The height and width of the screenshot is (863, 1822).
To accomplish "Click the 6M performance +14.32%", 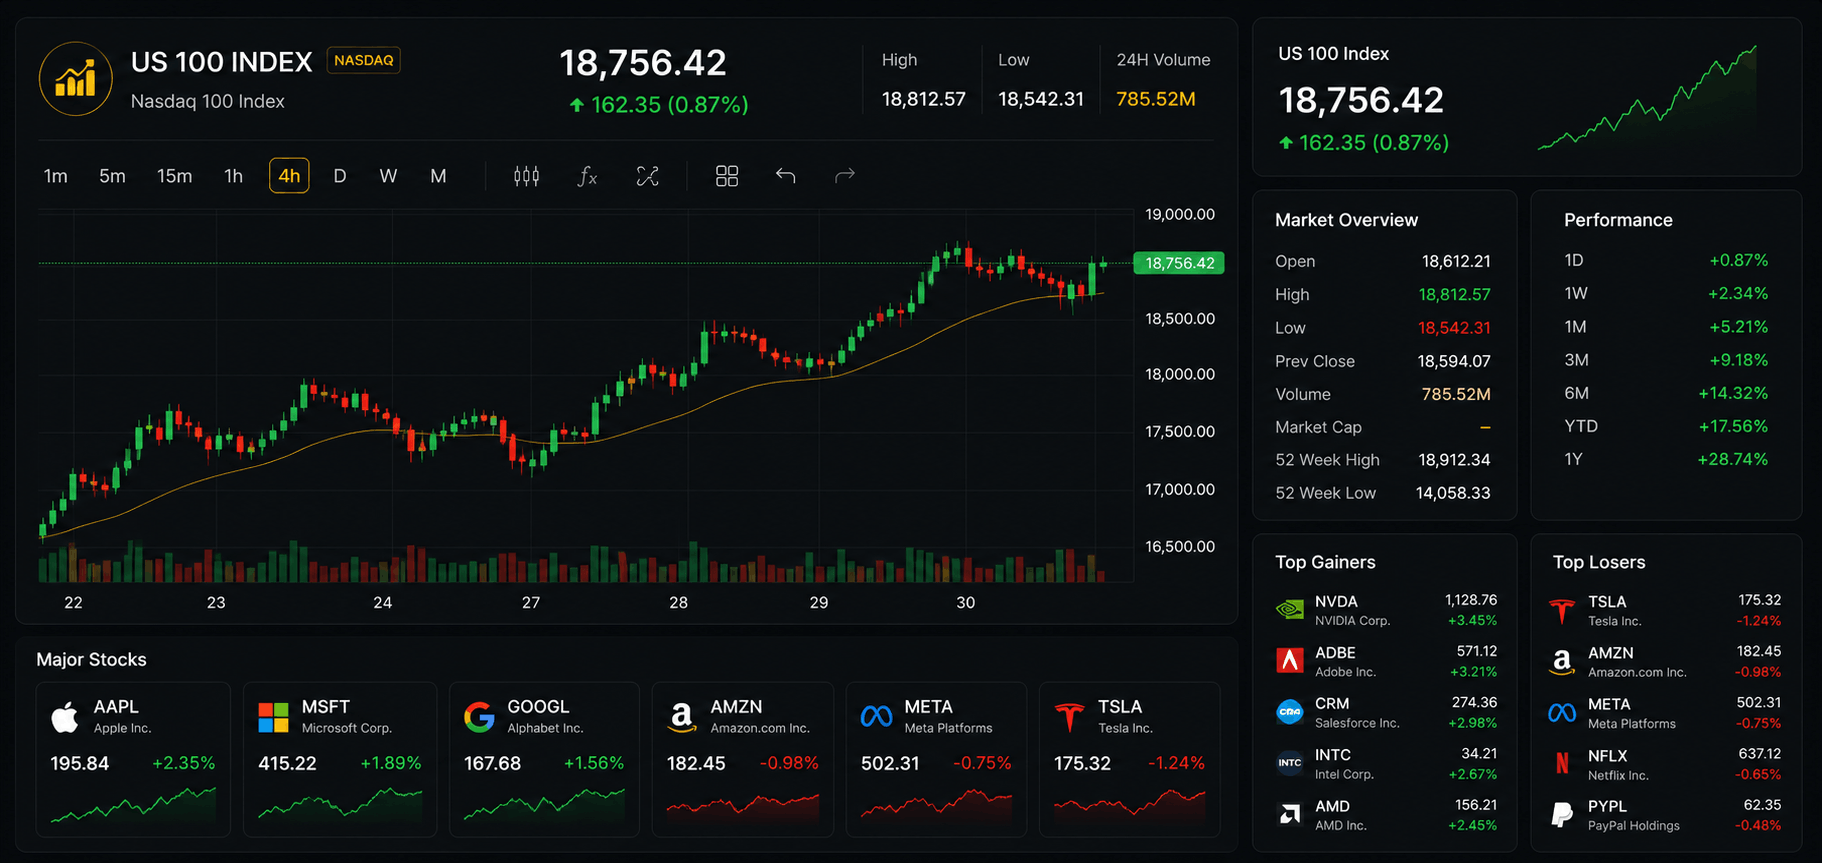I will click(1733, 393).
